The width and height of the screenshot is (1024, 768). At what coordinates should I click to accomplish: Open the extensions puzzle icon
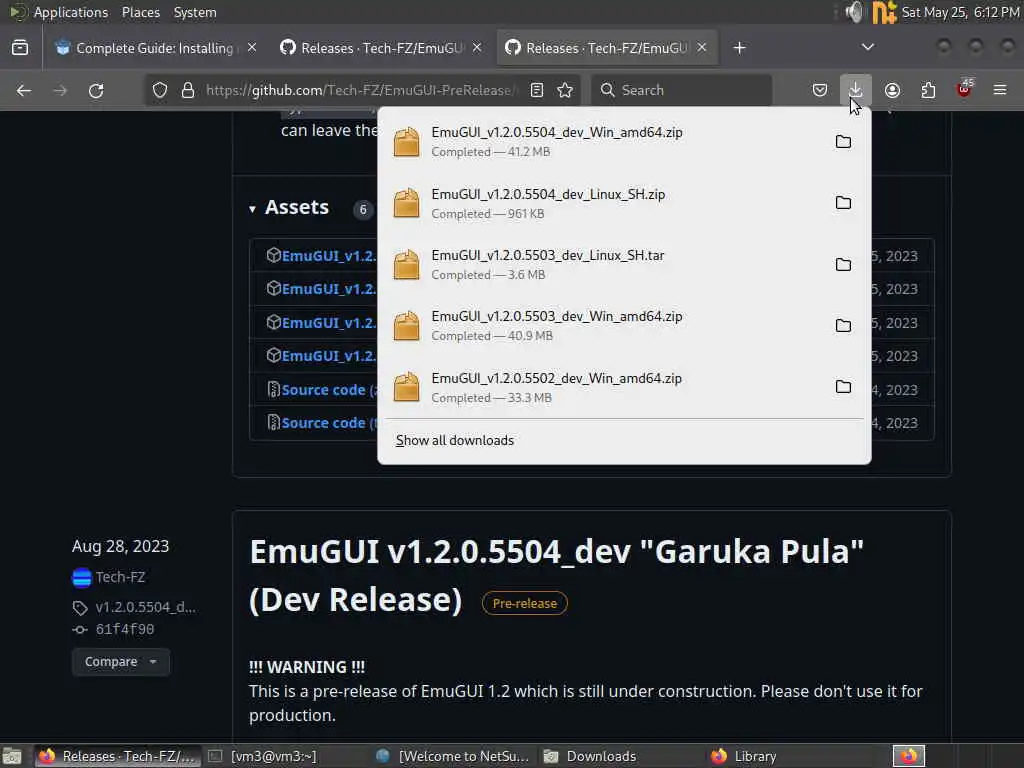[928, 90]
